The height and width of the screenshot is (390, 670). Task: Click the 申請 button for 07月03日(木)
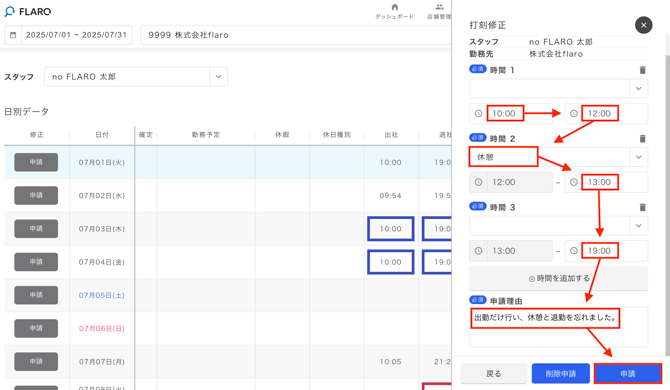pos(36,229)
